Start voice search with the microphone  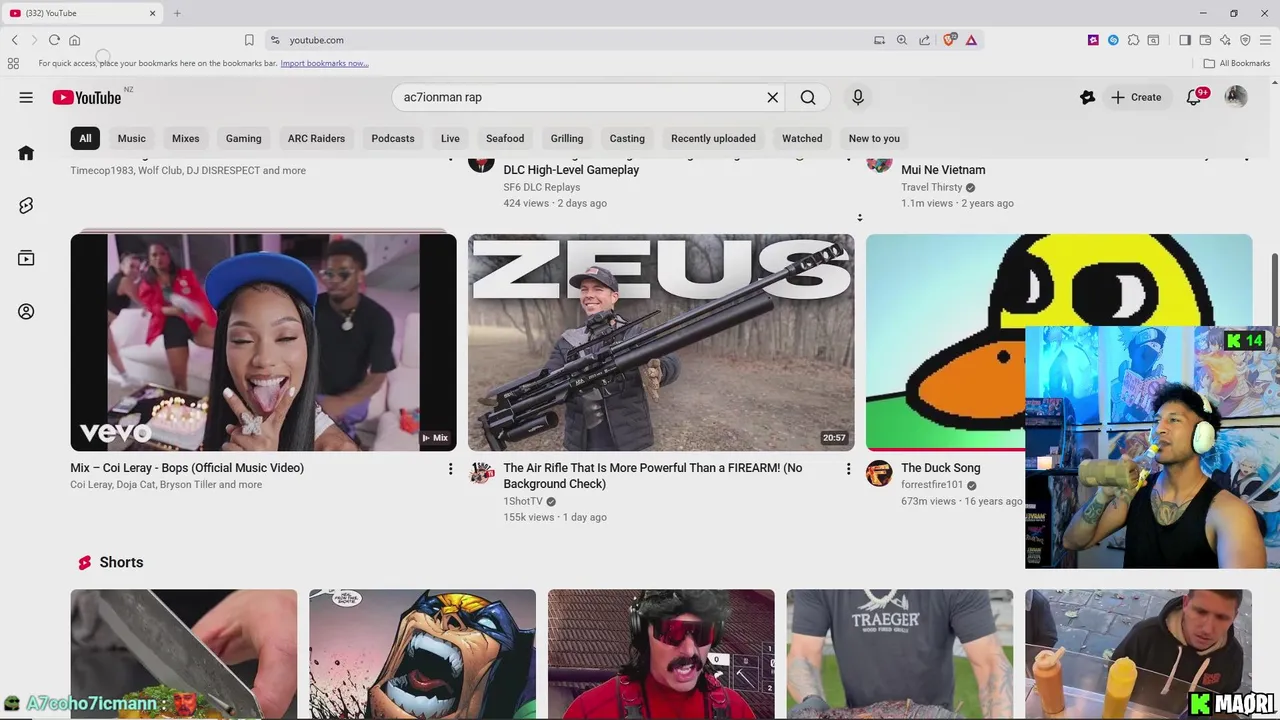[857, 97]
